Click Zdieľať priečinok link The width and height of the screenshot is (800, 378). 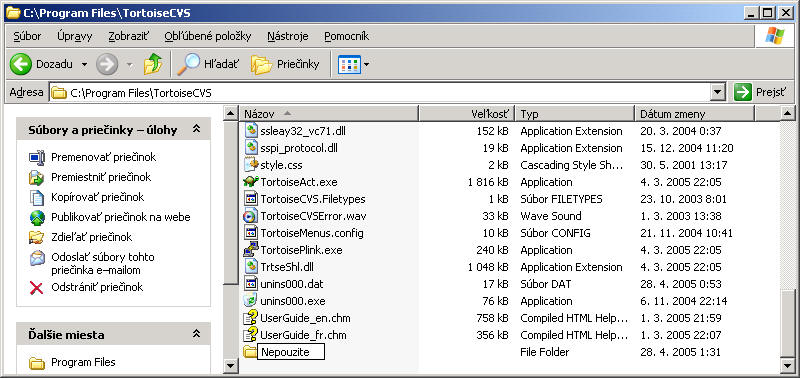click(91, 237)
